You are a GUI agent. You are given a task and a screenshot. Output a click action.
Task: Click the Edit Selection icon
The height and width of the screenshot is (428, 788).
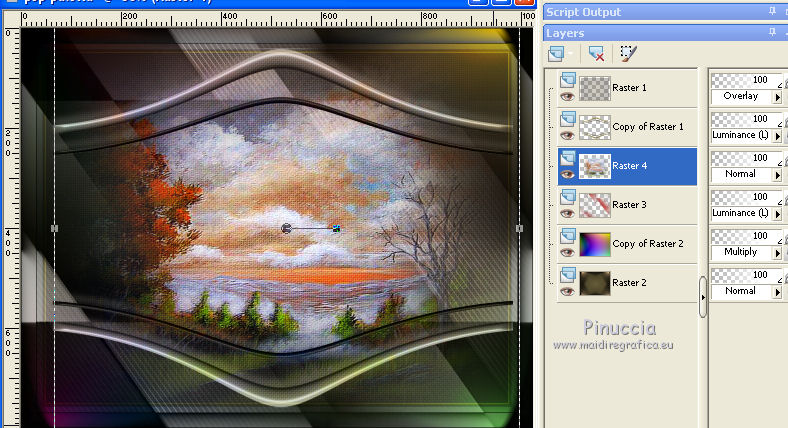(628, 54)
